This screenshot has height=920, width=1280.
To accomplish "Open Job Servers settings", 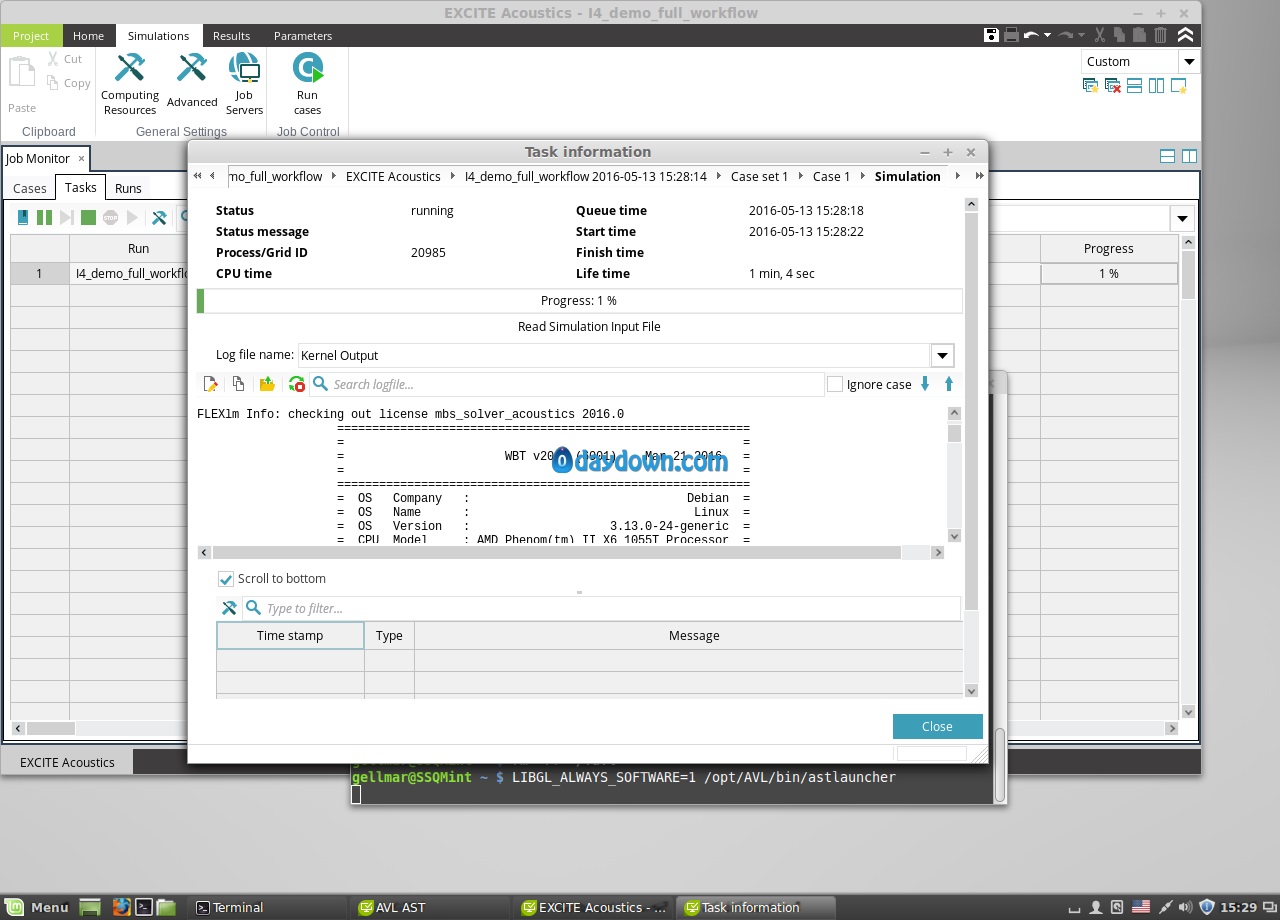I will pos(244,84).
